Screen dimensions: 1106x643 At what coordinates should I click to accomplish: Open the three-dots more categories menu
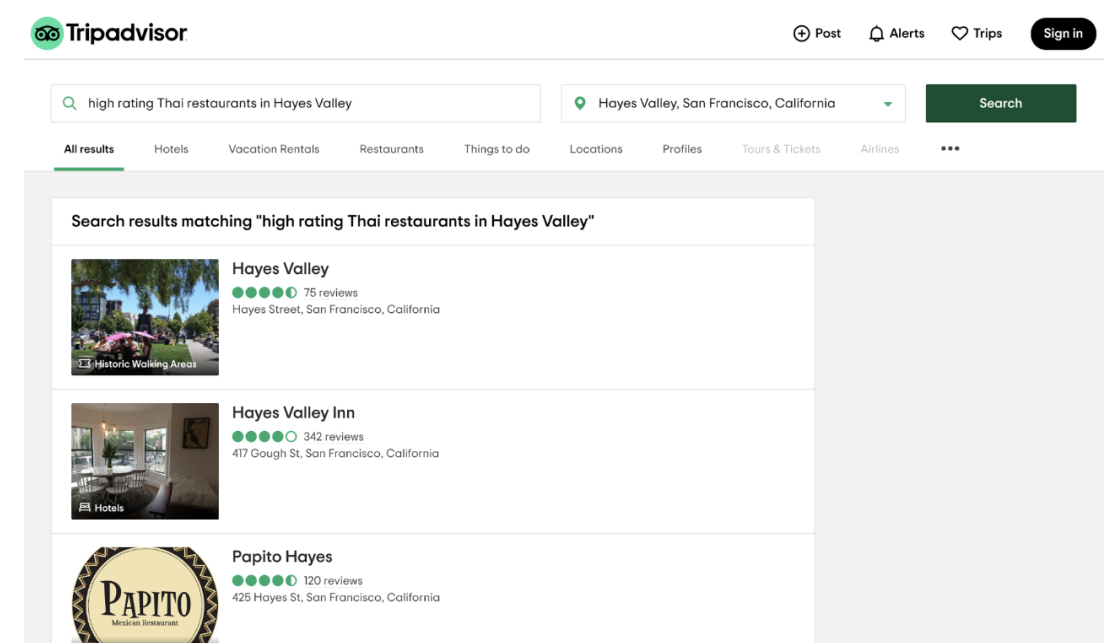click(950, 149)
